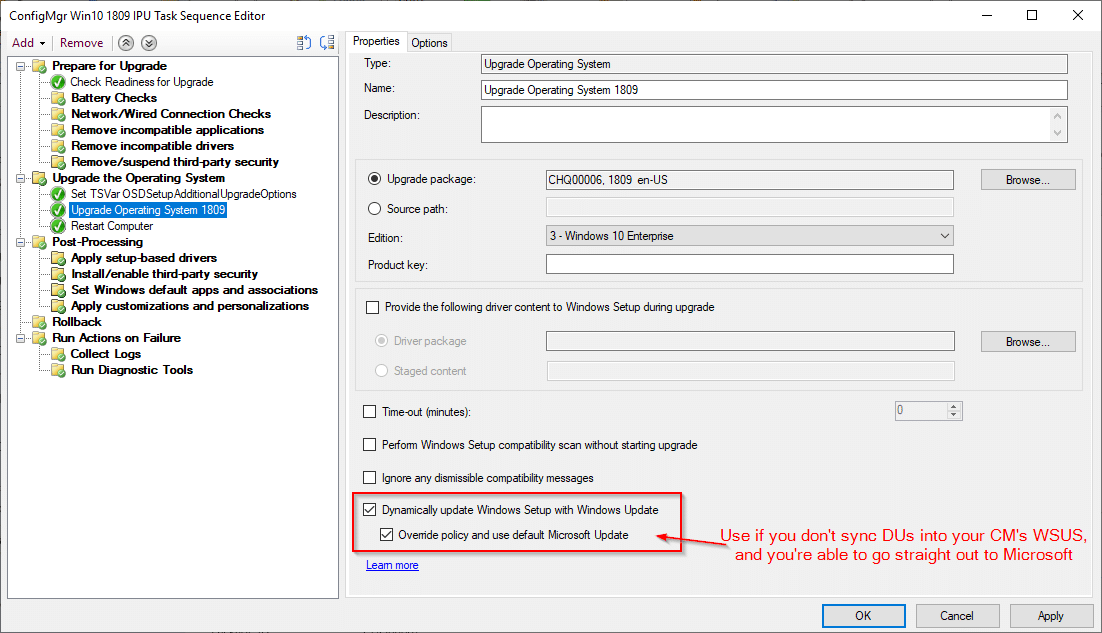
Task: Increase the time-out minutes value
Action: 954,407
